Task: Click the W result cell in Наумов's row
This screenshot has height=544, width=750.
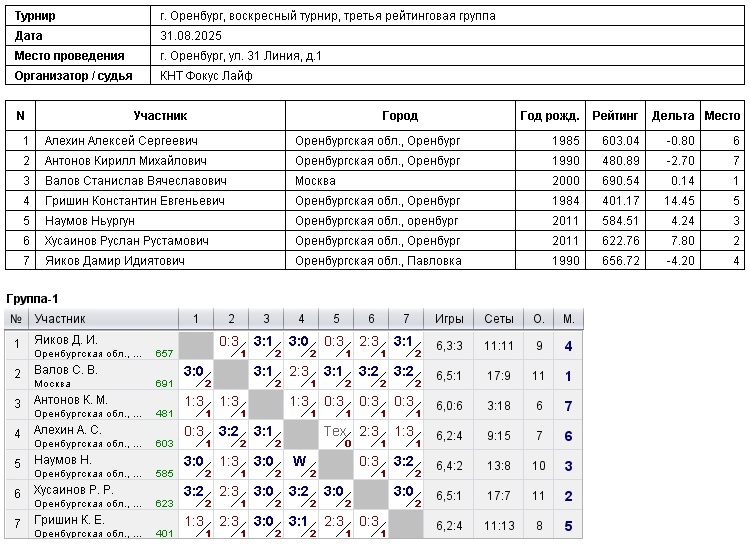Action: tap(301, 465)
